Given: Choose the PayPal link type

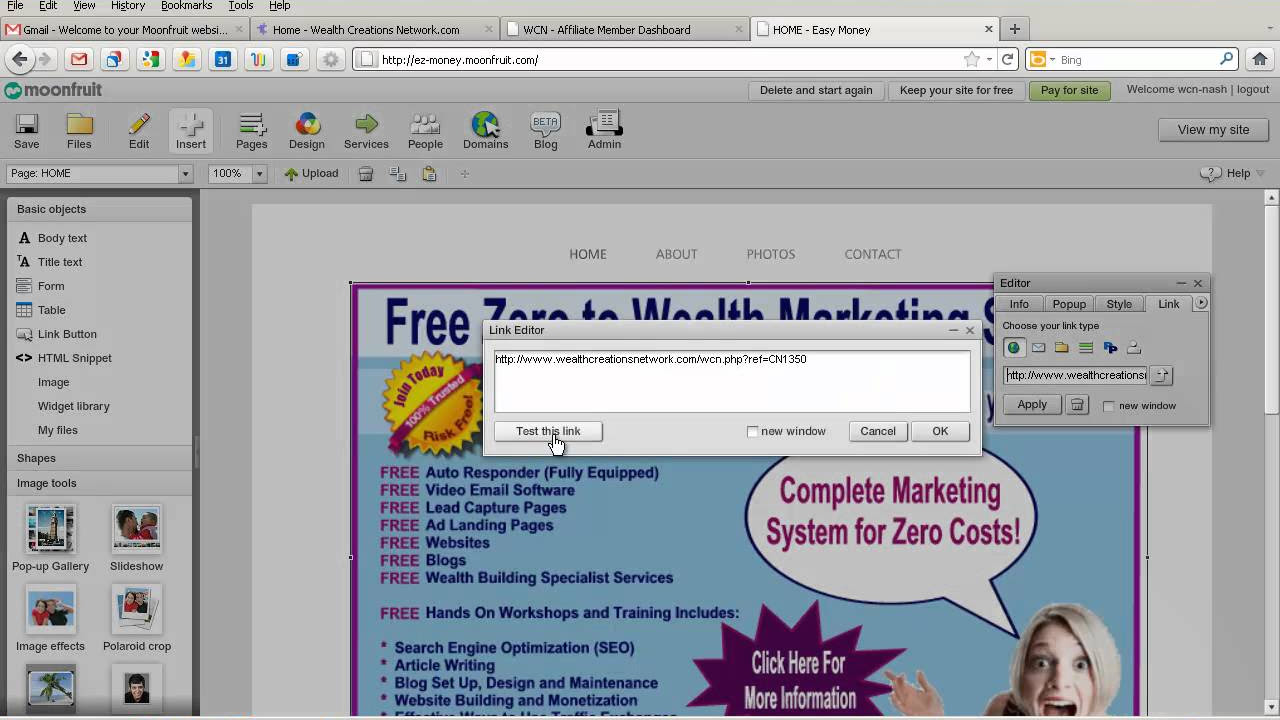Looking at the screenshot, I should point(1110,348).
